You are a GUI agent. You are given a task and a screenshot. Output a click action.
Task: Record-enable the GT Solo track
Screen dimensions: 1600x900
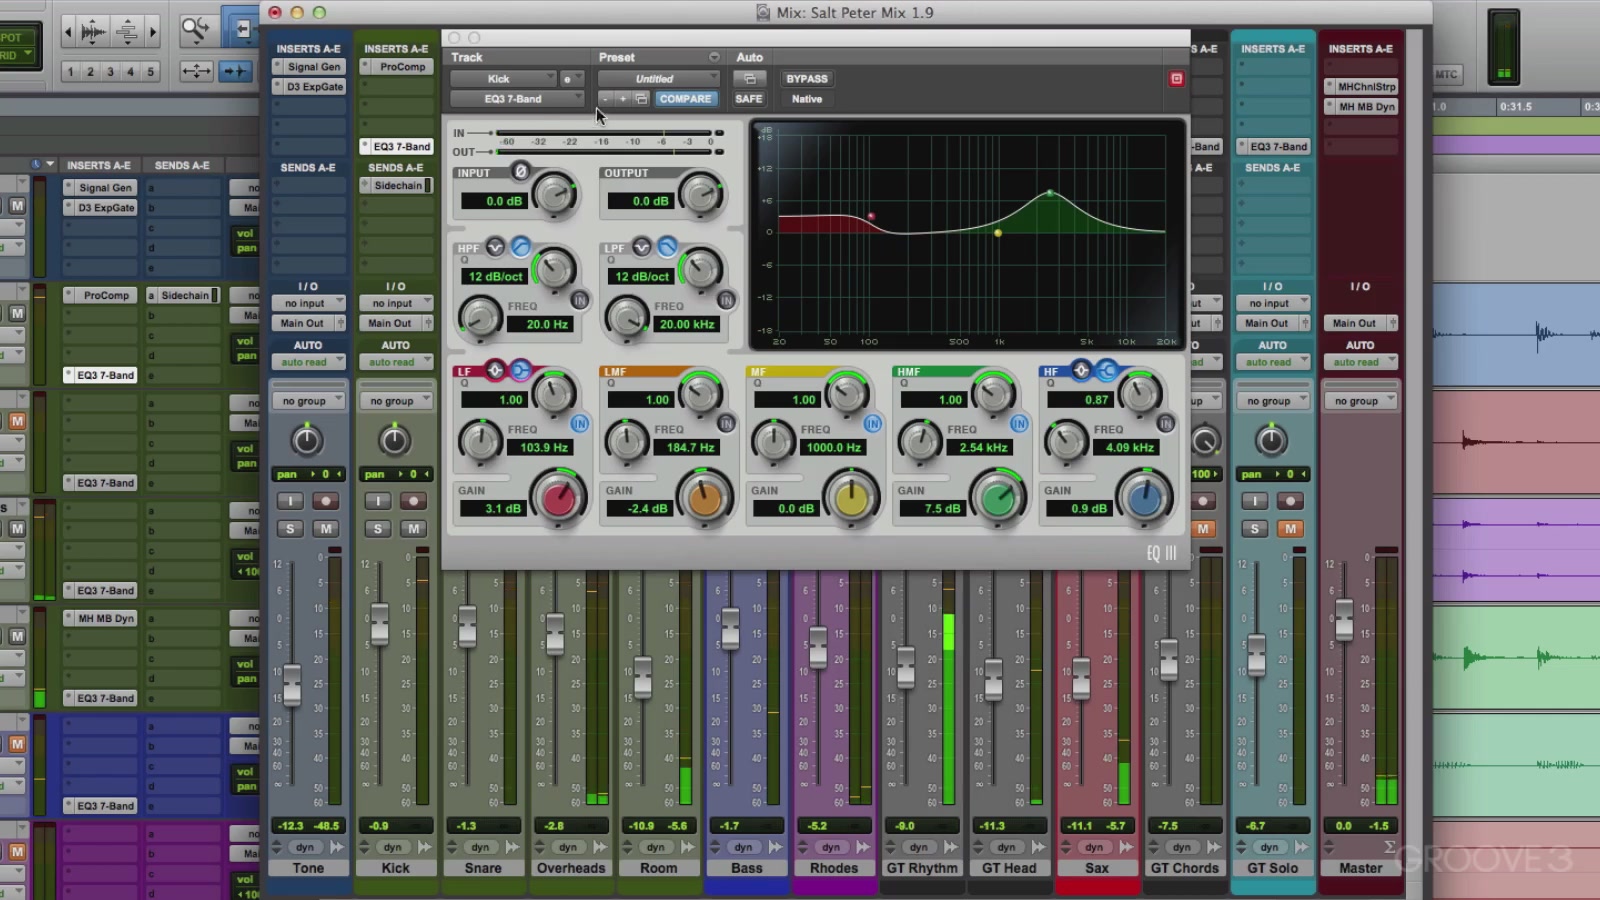click(1290, 501)
